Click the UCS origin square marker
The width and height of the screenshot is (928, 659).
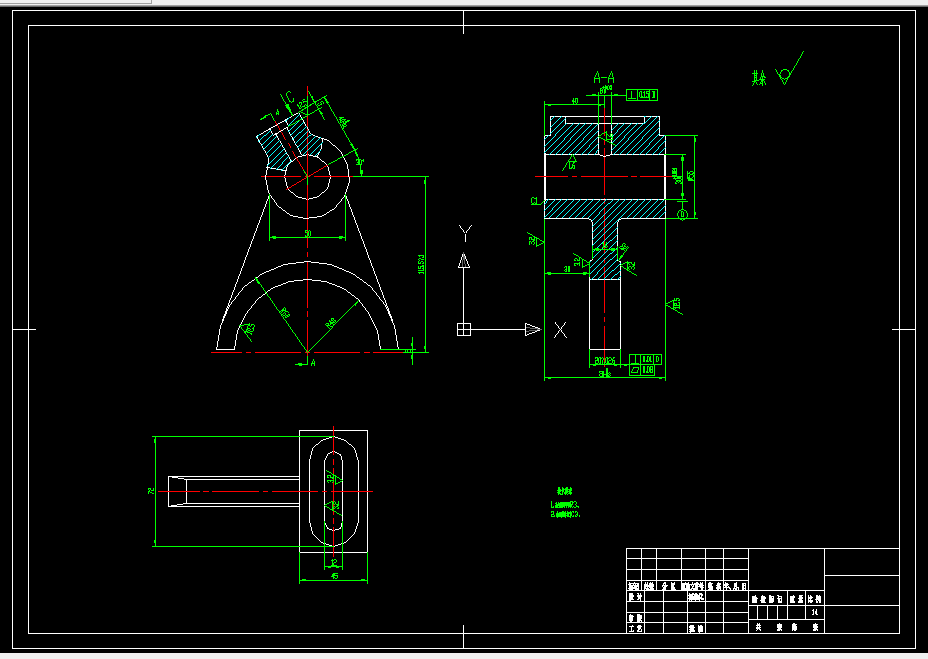464,329
